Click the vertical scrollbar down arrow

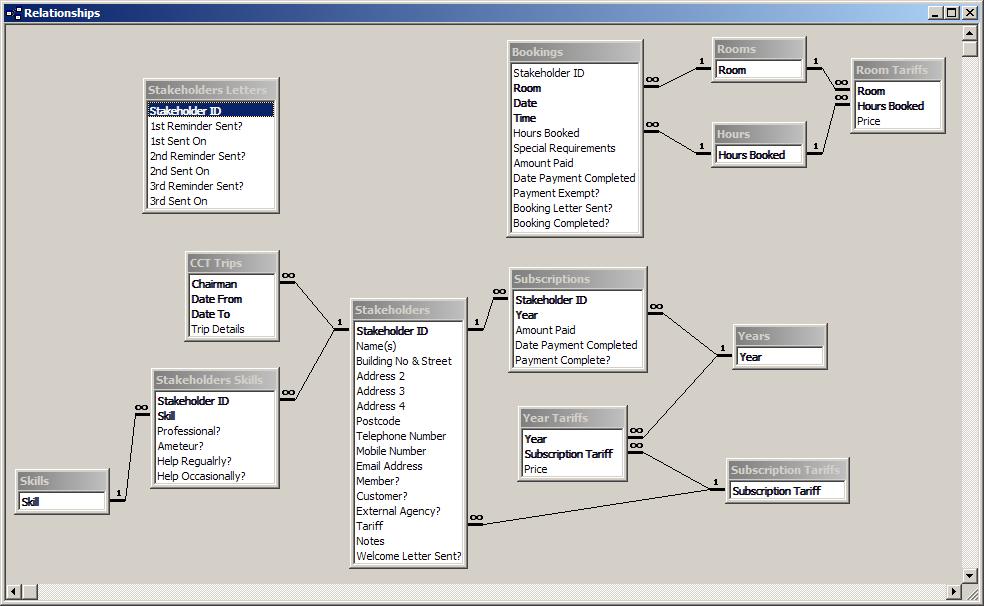click(x=970, y=575)
